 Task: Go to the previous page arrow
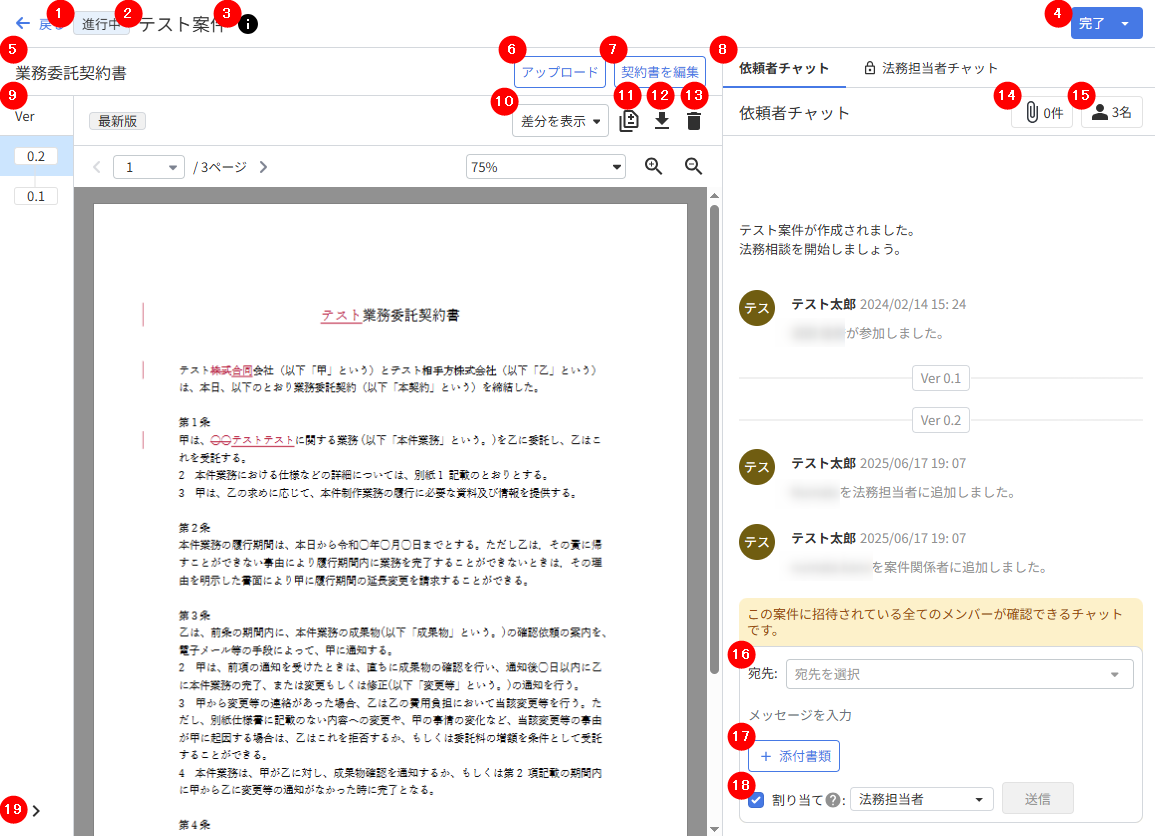pos(97,167)
